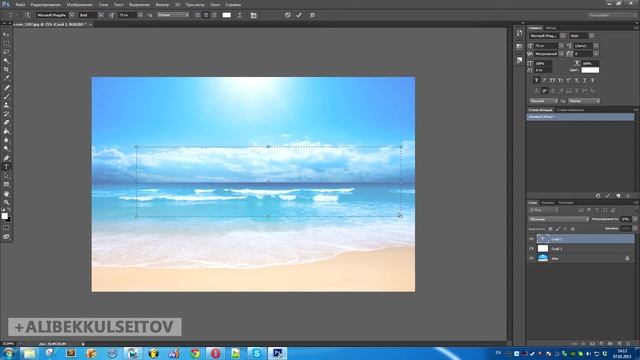Hide the selected text layer's eye icon
This screenshot has width=640, height=360.
531,239
